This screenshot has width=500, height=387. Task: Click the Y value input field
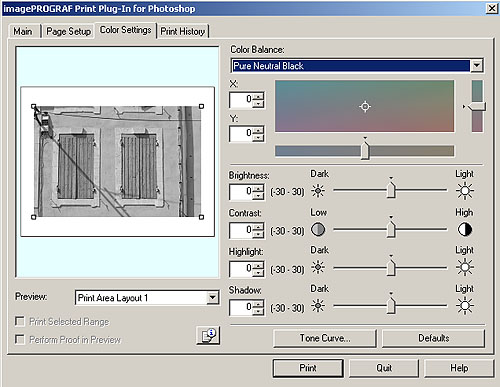point(241,133)
